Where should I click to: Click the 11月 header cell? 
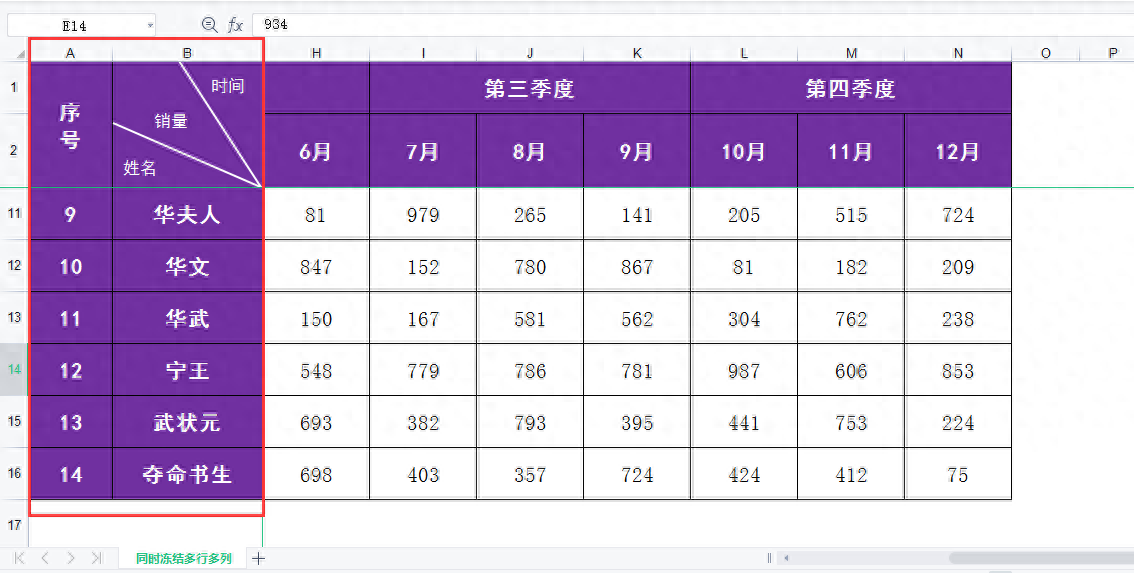(851, 150)
